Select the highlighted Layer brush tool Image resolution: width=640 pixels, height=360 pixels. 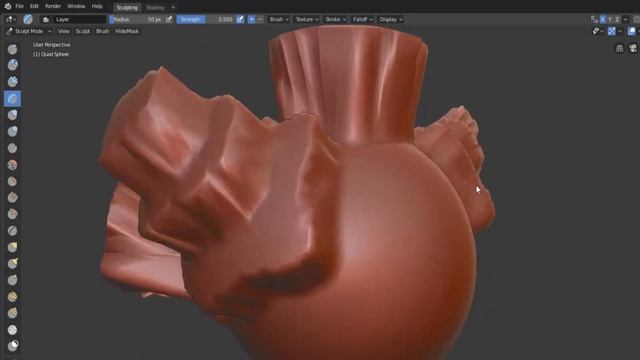pyautogui.click(x=12, y=98)
